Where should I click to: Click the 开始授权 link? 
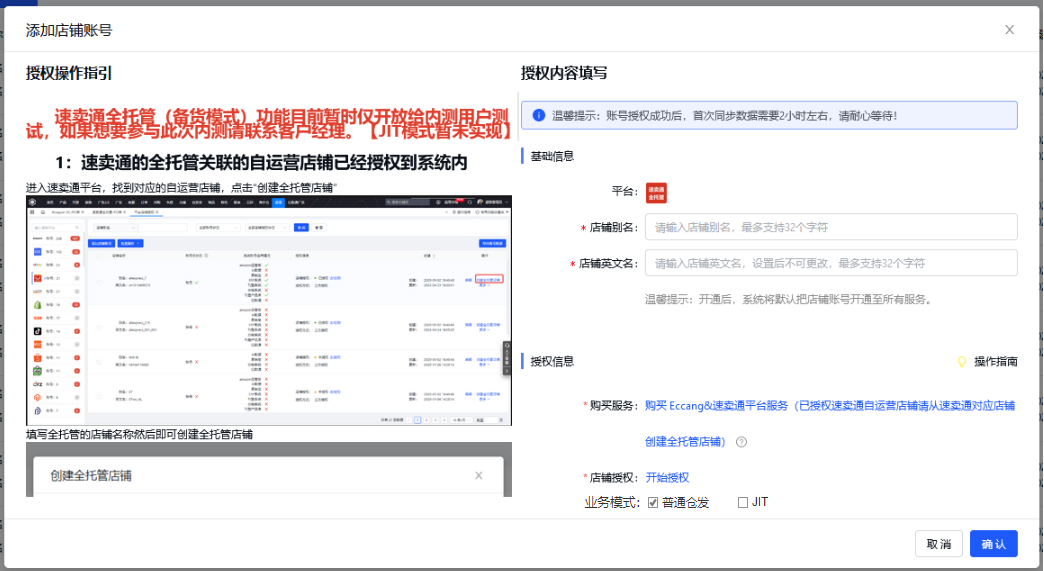point(667,477)
